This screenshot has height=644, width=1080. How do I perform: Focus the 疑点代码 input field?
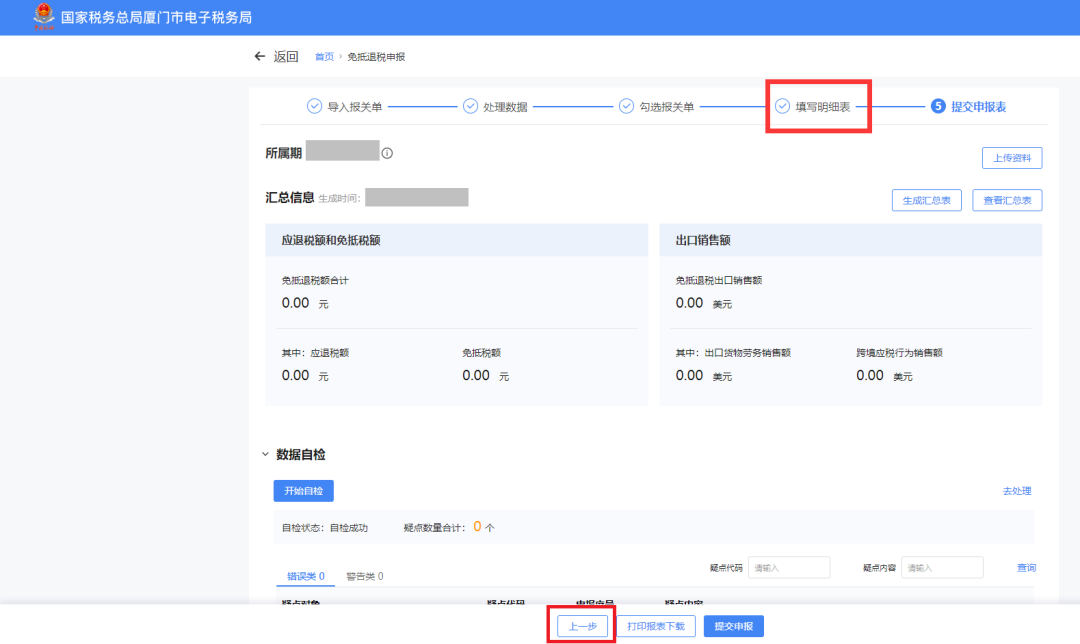[789, 568]
